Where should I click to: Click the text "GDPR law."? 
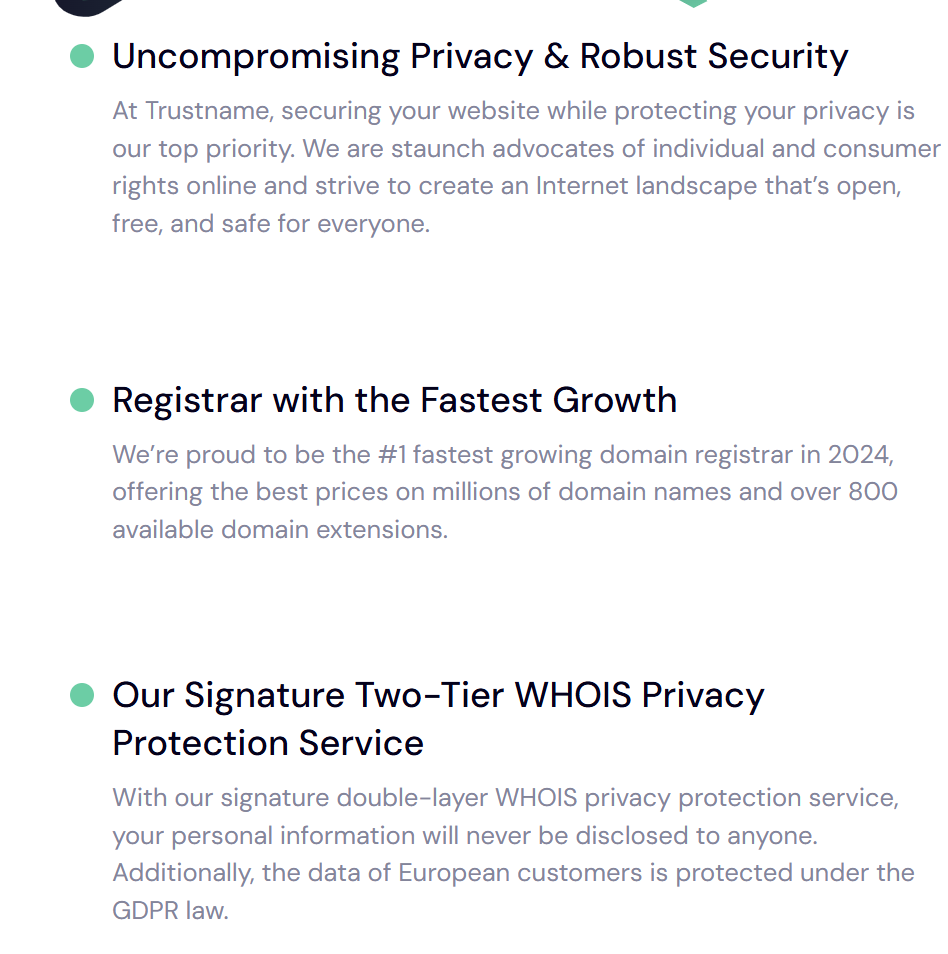[x=170, y=910]
